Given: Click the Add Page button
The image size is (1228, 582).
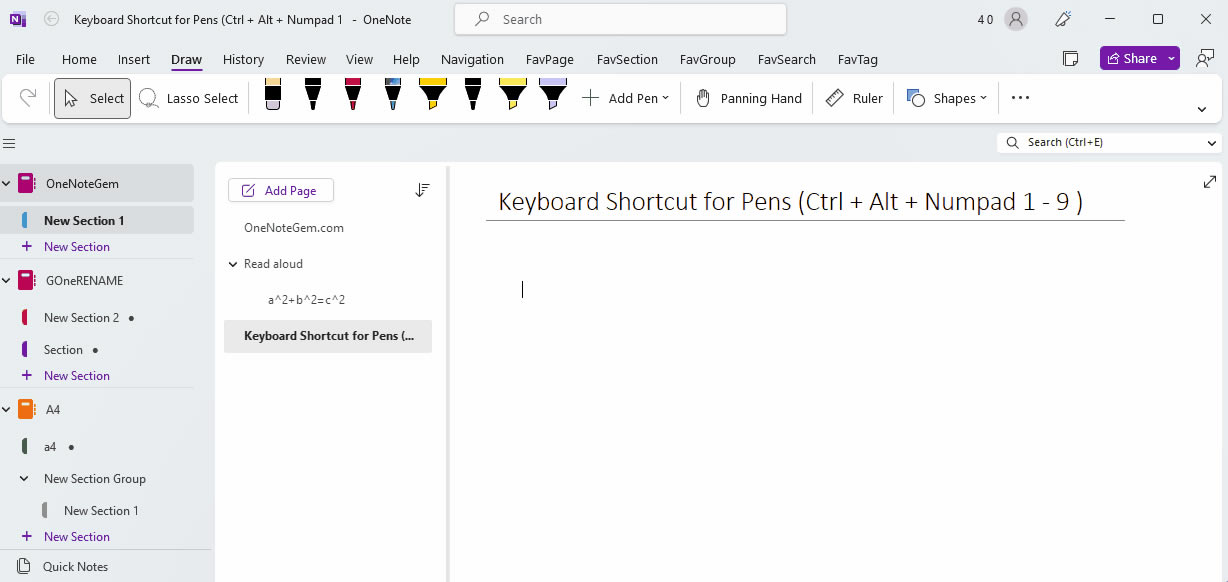Looking at the screenshot, I should pos(281,189).
